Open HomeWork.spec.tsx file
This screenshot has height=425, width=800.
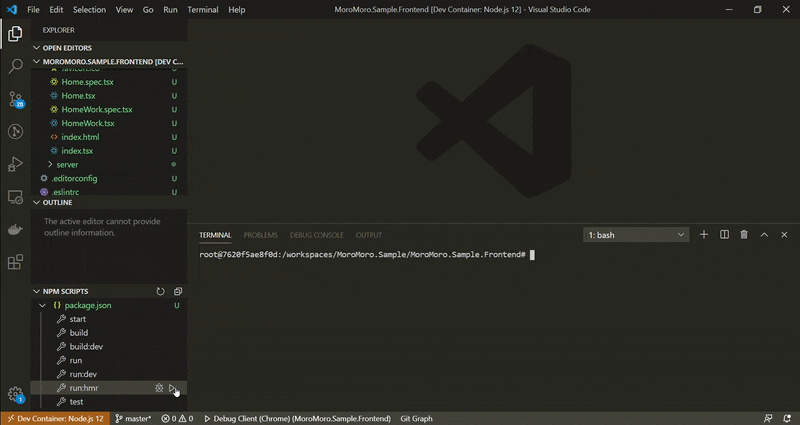click(109, 110)
